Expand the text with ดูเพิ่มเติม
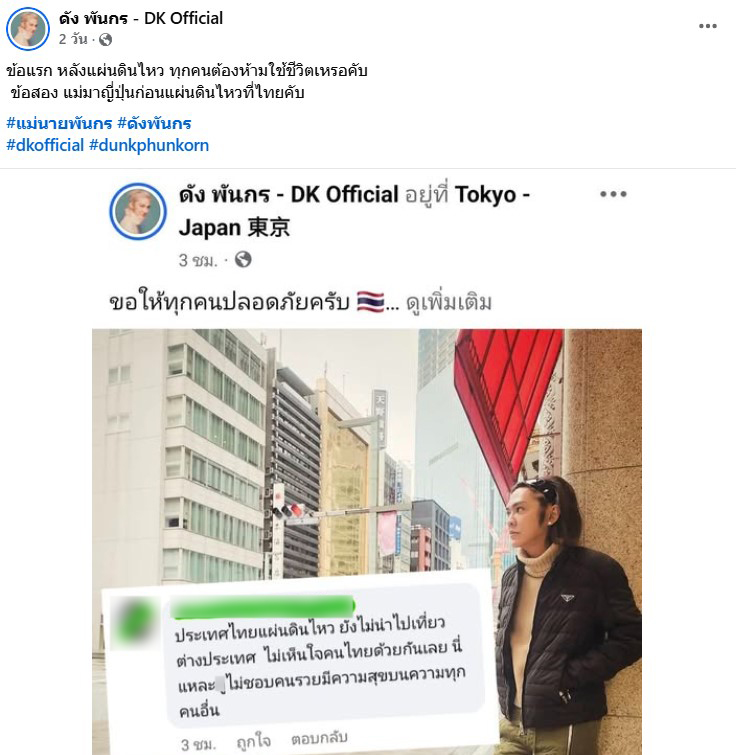Image resolution: width=736 pixels, height=755 pixels. tap(449, 303)
